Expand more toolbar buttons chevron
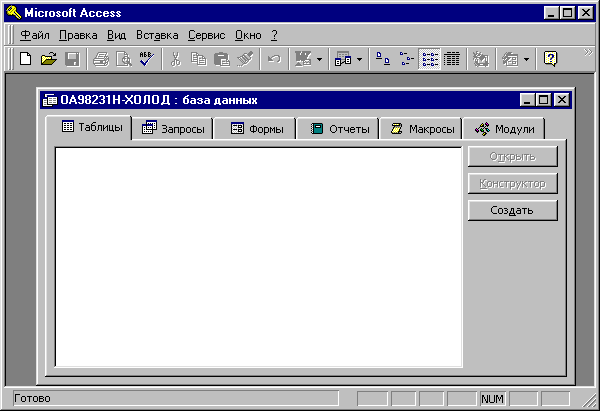The width and height of the screenshot is (600, 411). 588,52
